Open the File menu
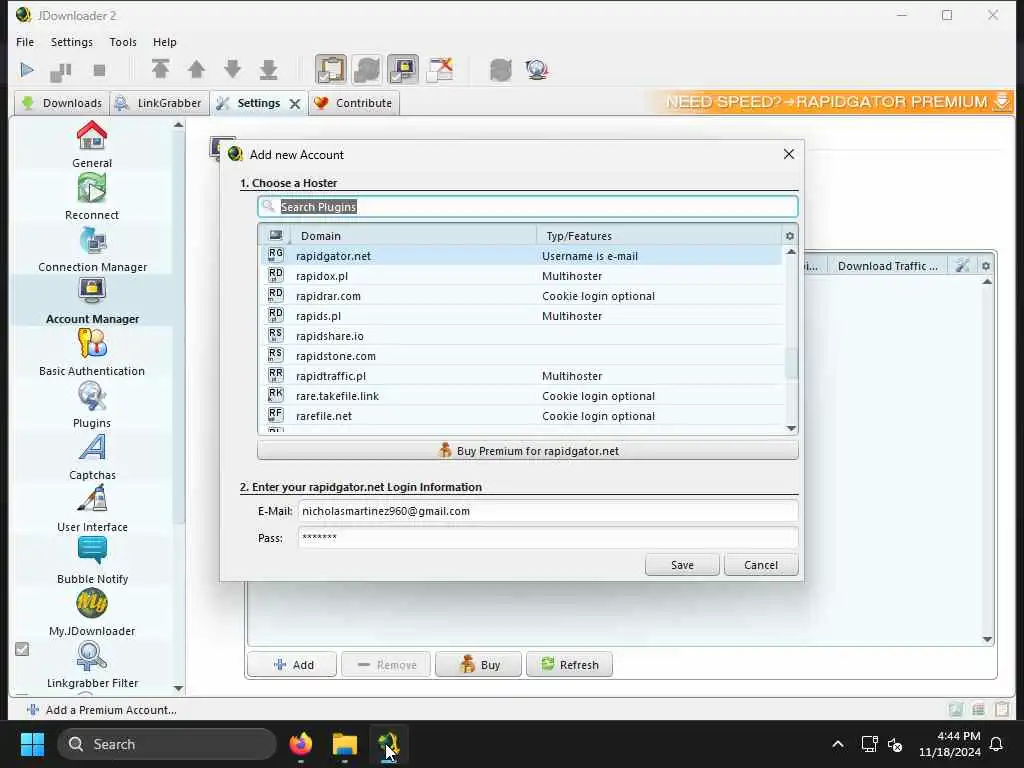The height and width of the screenshot is (768, 1024). click(x=25, y=42)
